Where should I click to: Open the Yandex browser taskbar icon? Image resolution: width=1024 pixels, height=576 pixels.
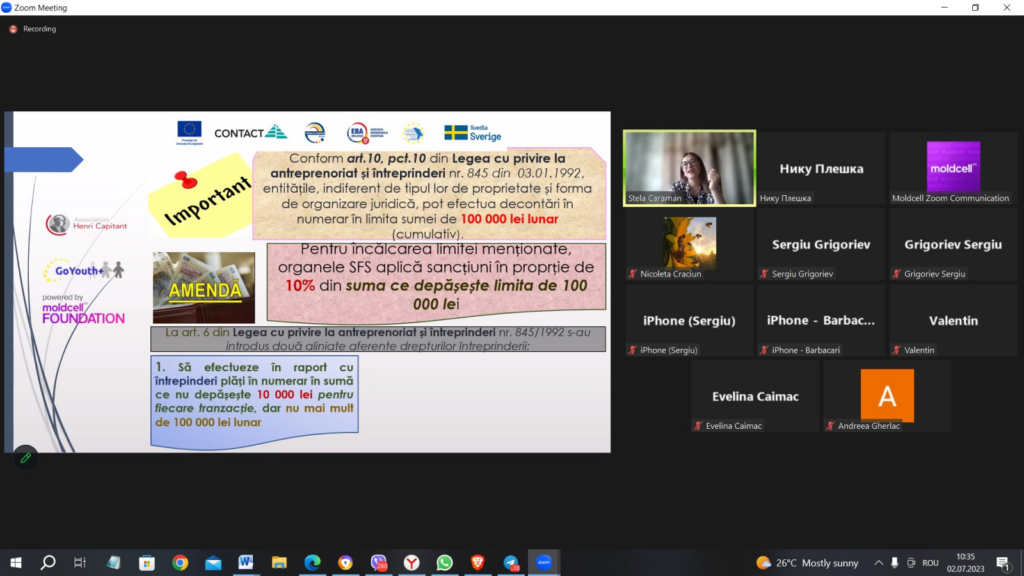tap(411, 562)
